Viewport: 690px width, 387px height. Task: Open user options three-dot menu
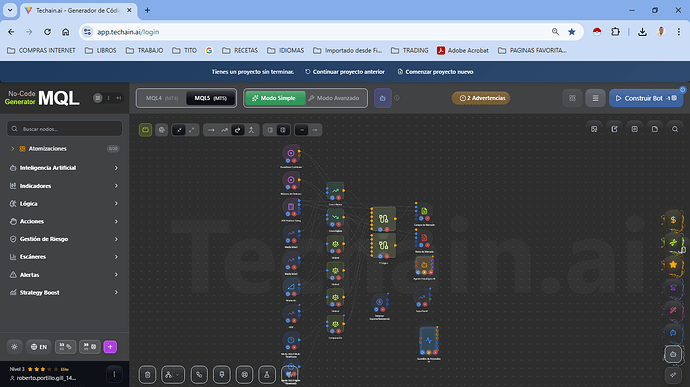(114, 375)
